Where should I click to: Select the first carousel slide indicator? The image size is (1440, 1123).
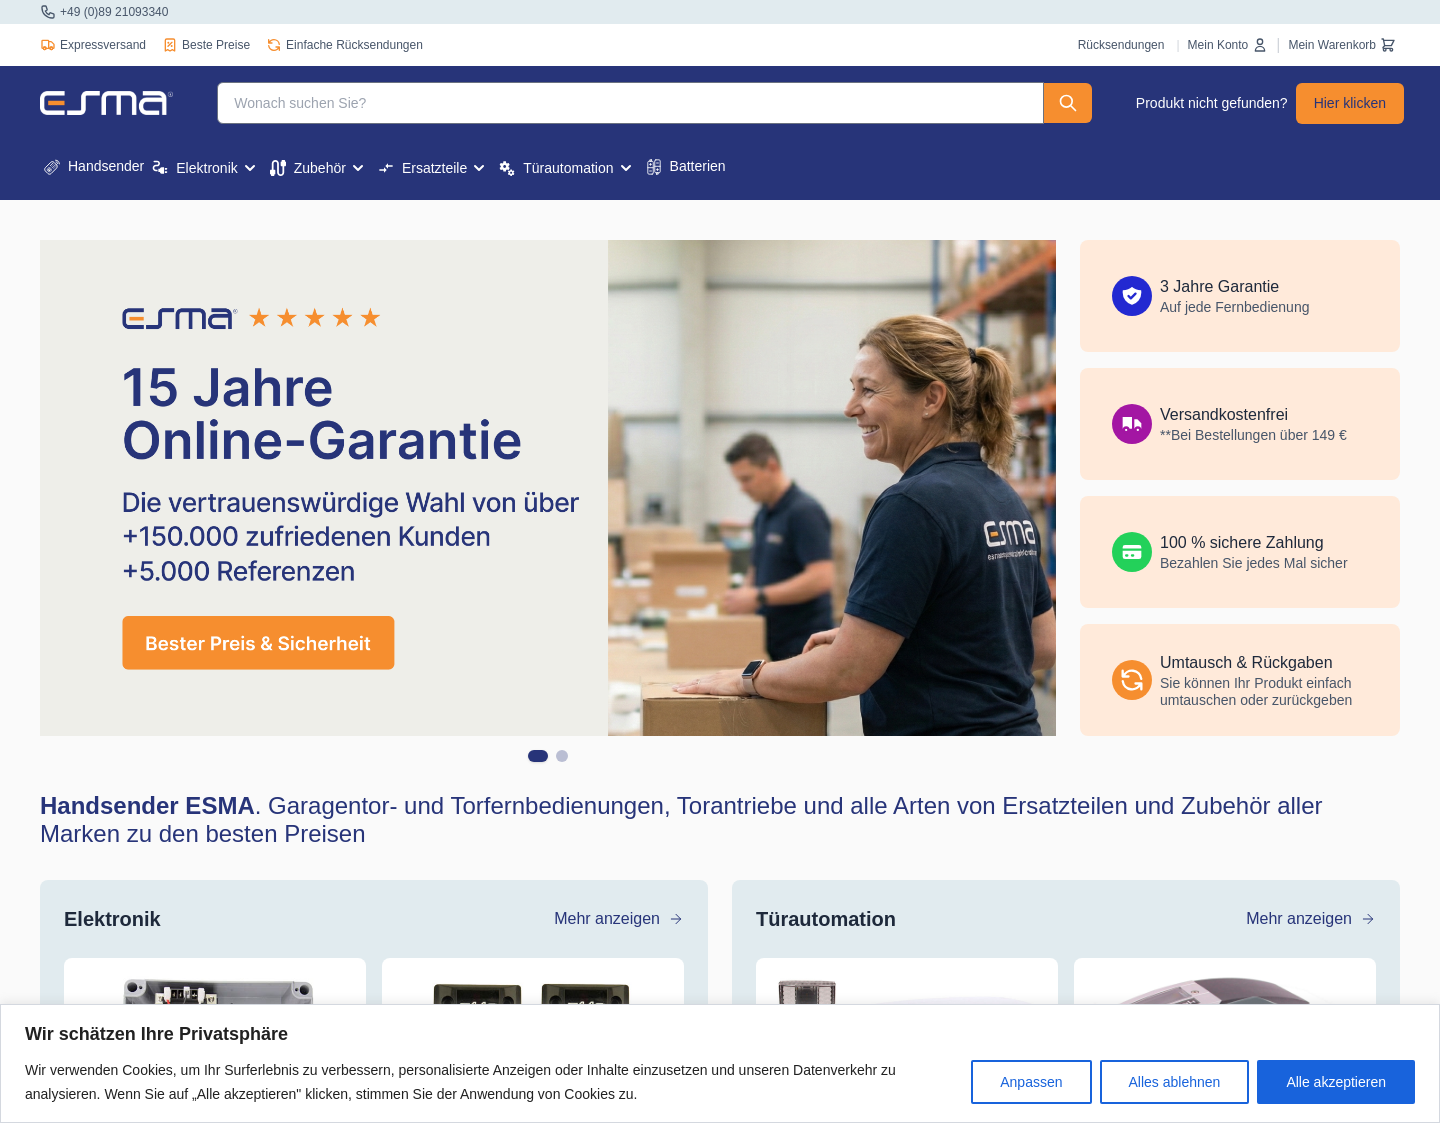tap(538, 756)
